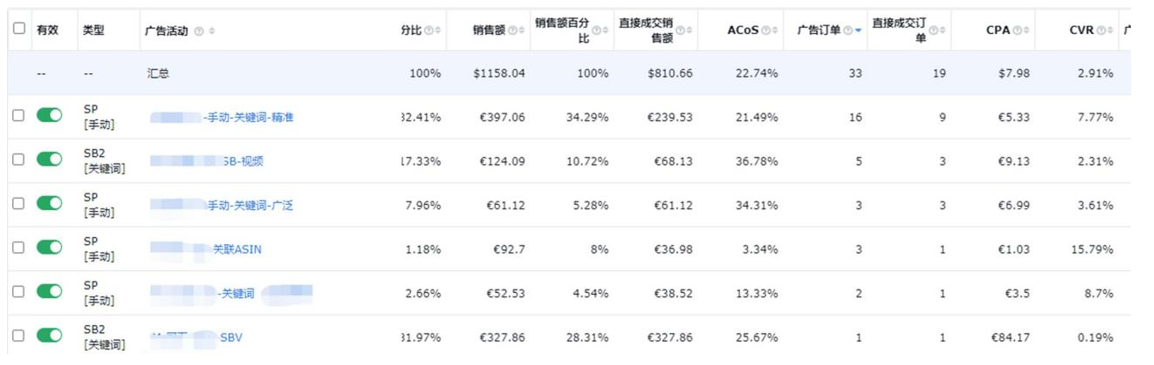1154x365 pixels.
Task: Click the help icon next to 广告订单
Action: point(848,30)
